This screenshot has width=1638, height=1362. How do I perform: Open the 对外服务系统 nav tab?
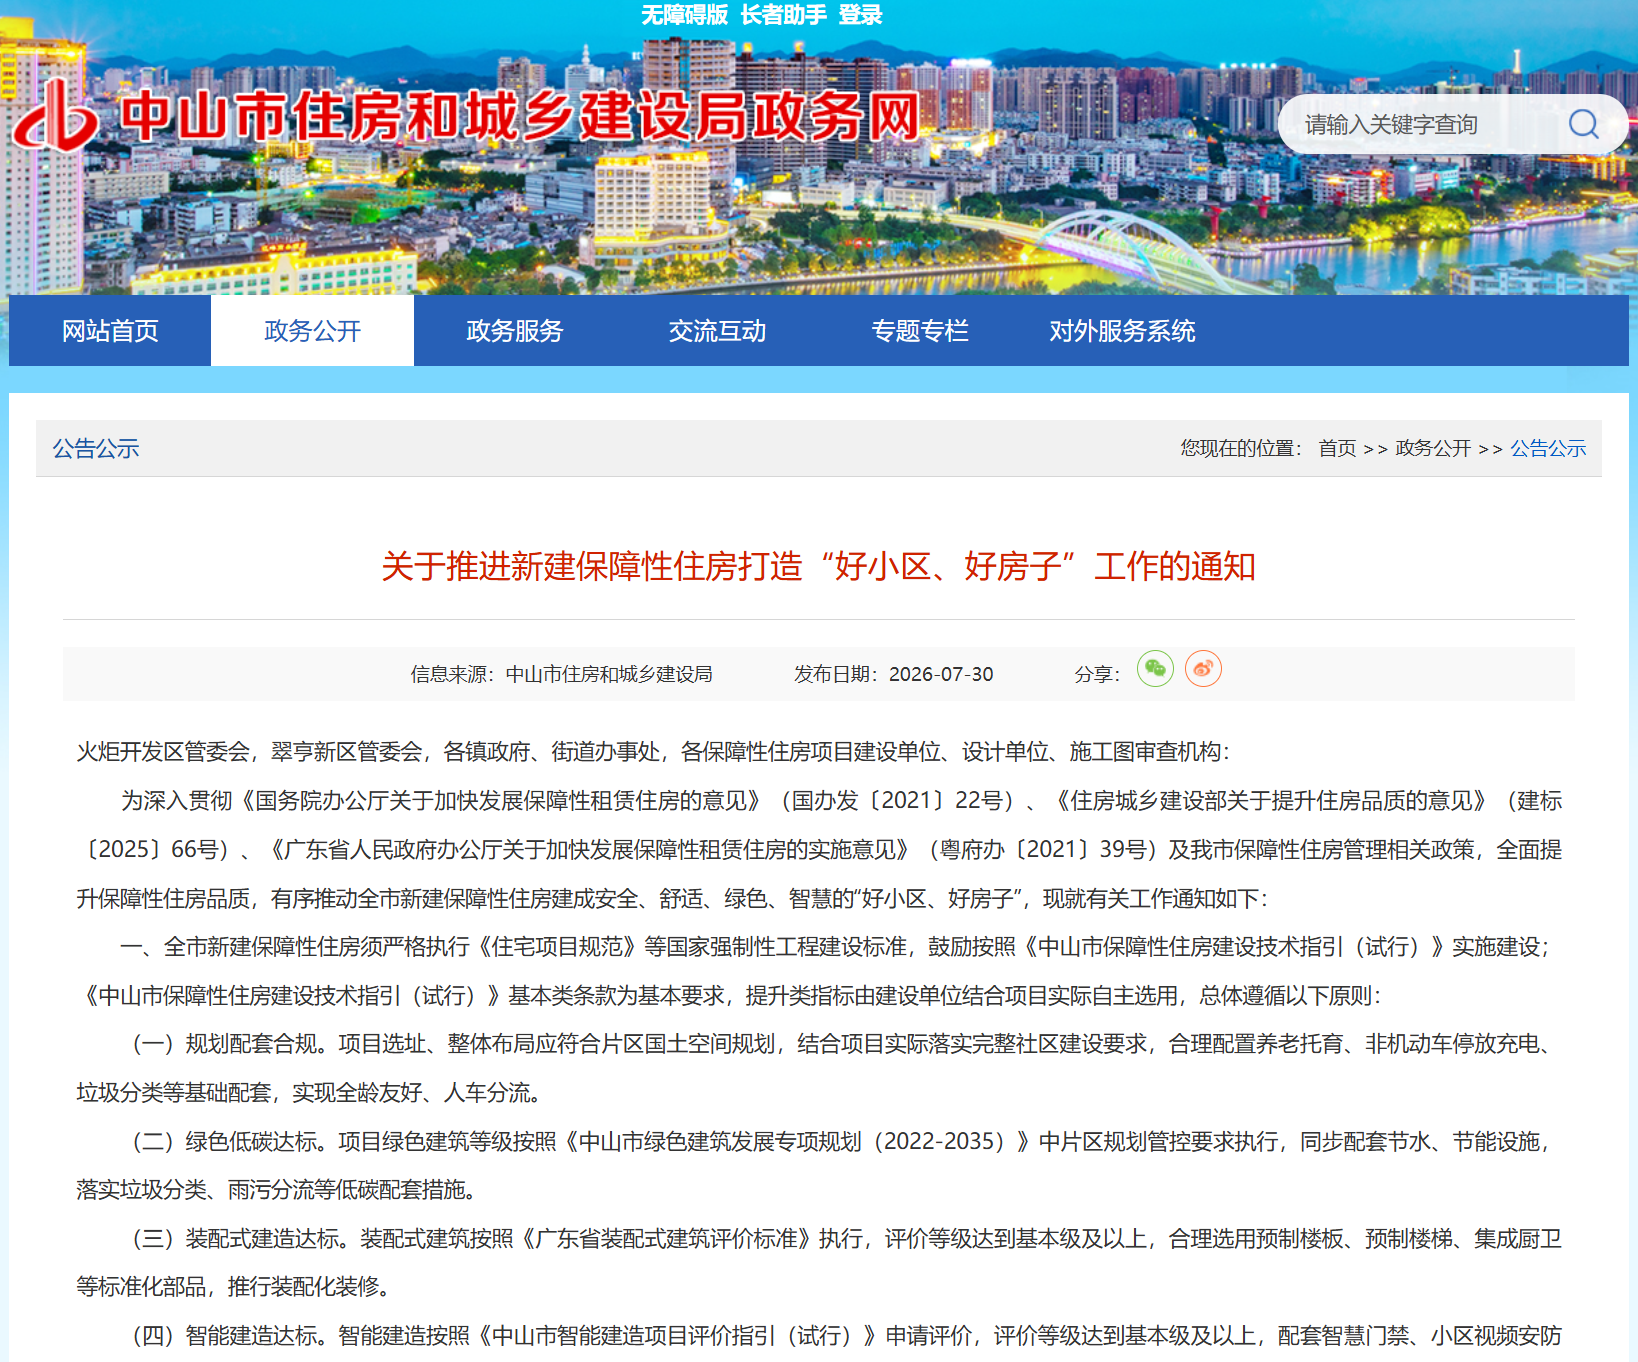pyautogui.click(x=1122, y=331)
